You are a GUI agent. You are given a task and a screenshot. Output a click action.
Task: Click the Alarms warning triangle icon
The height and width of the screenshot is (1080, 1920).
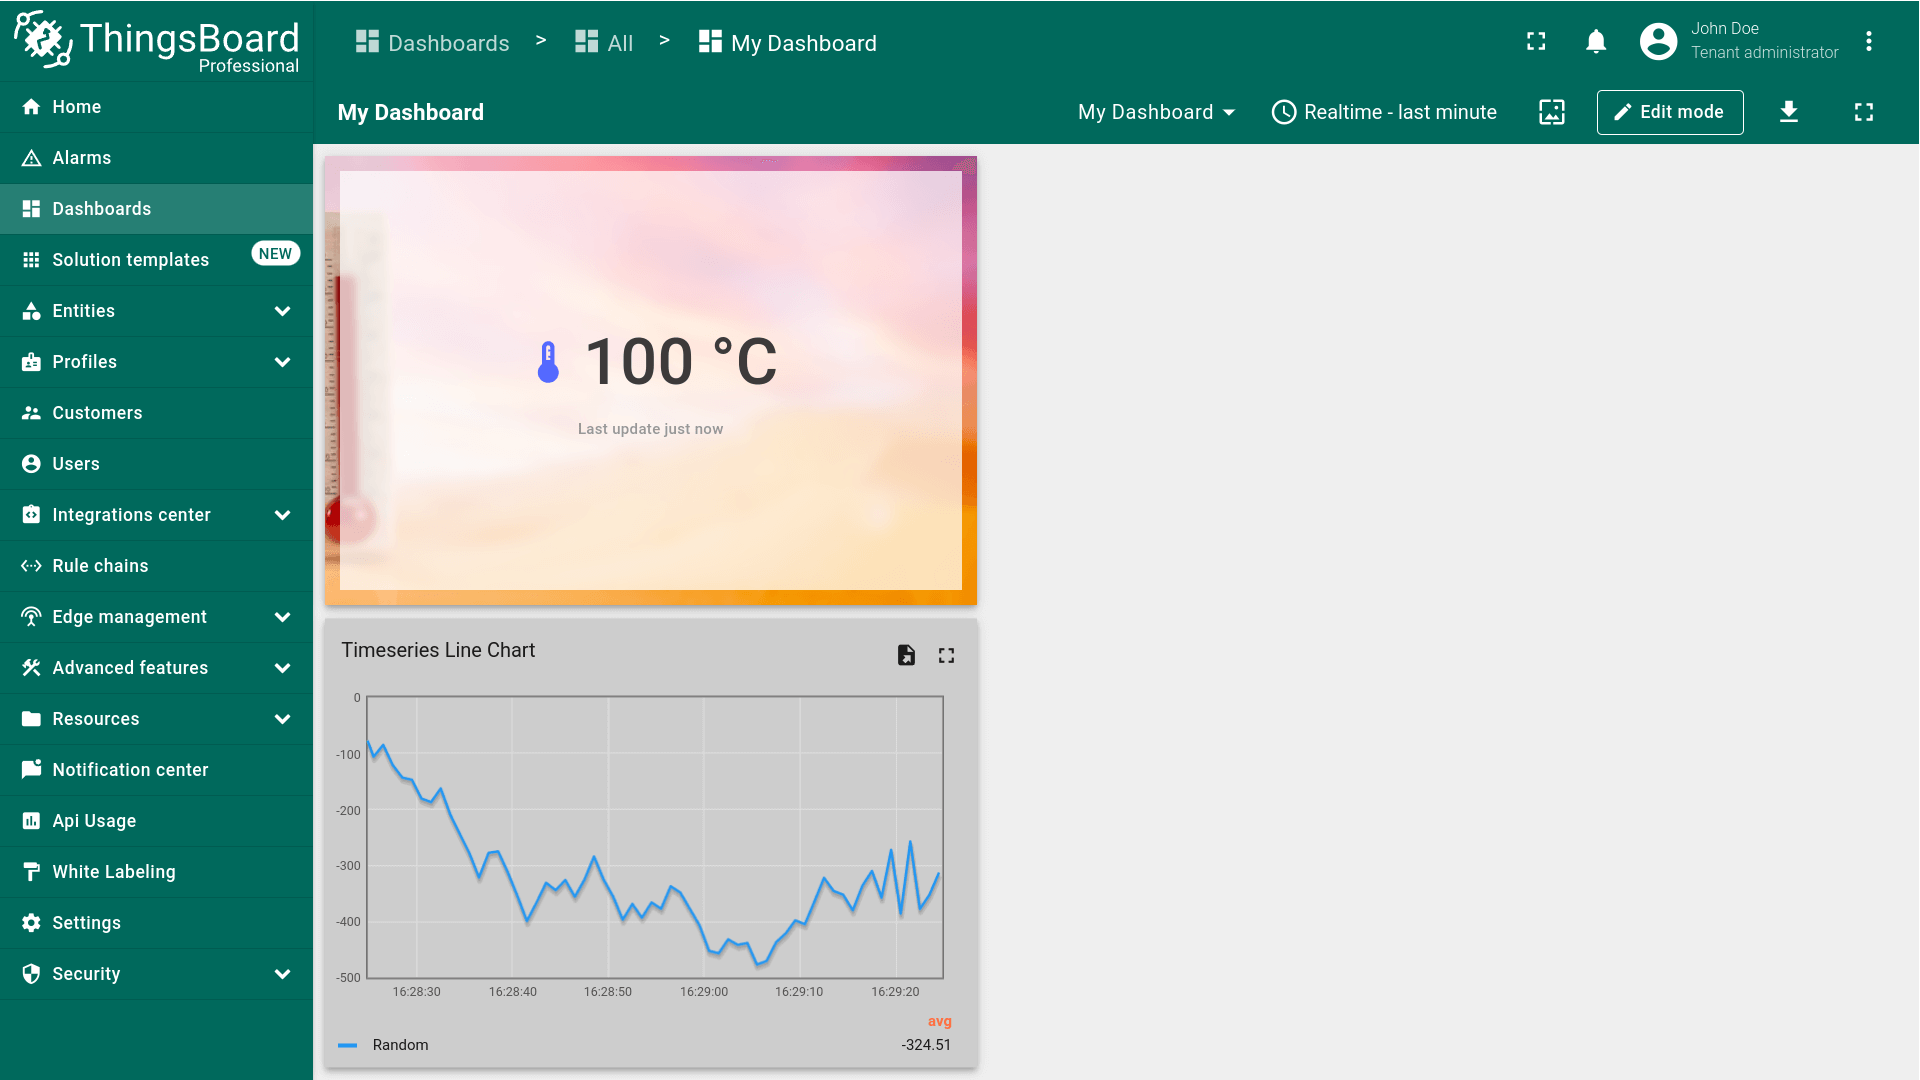[31, 158]
